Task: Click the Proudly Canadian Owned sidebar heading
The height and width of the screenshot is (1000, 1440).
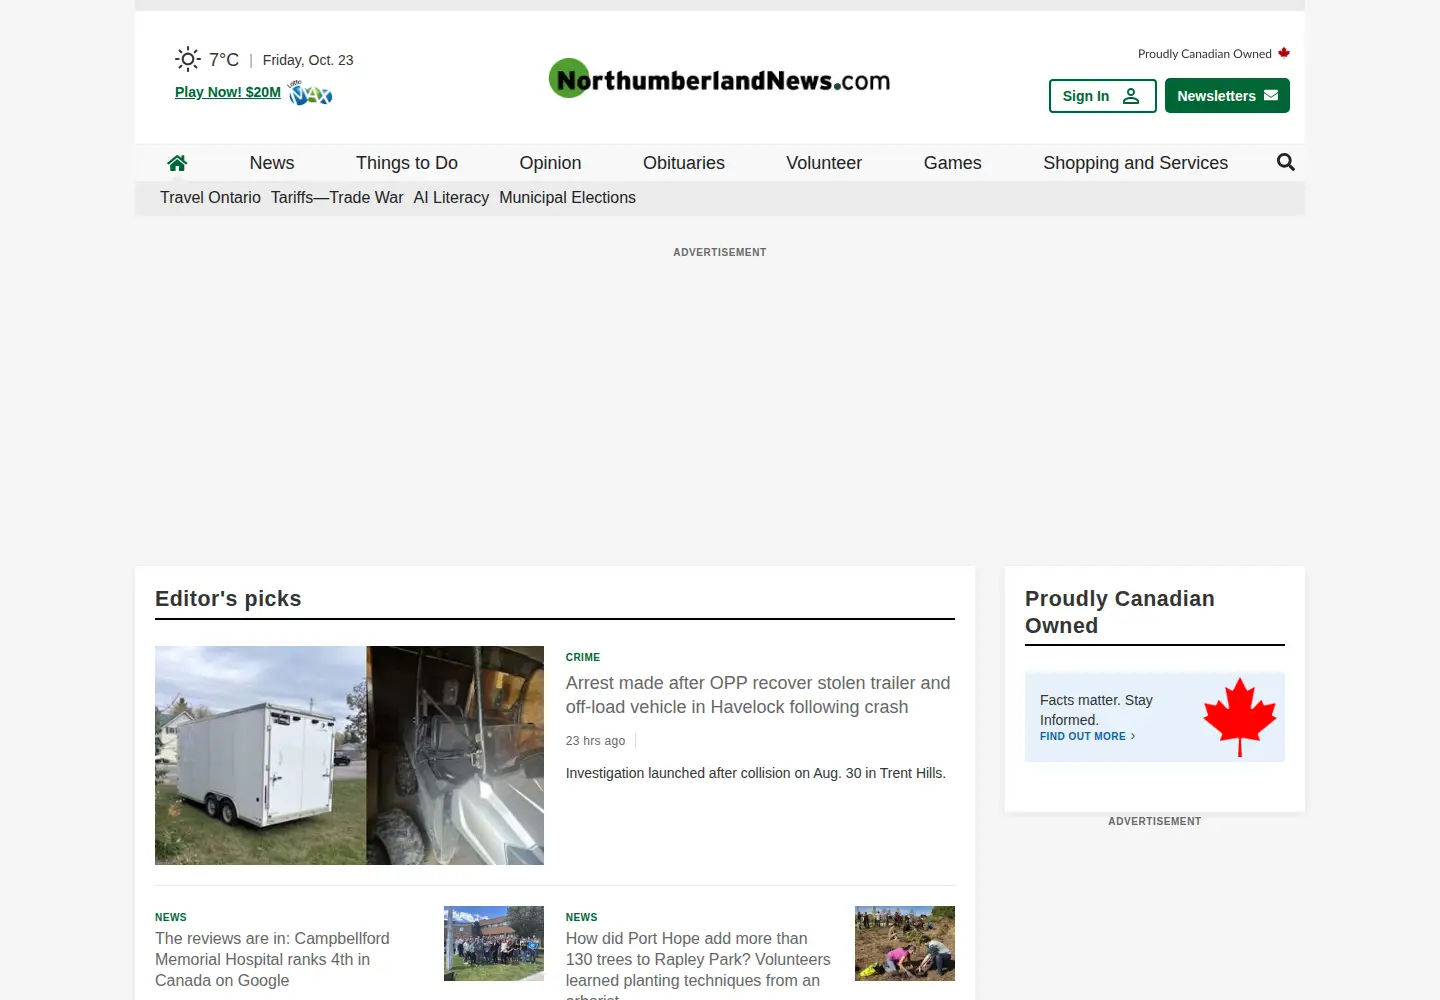Action: click(1120, 612)
